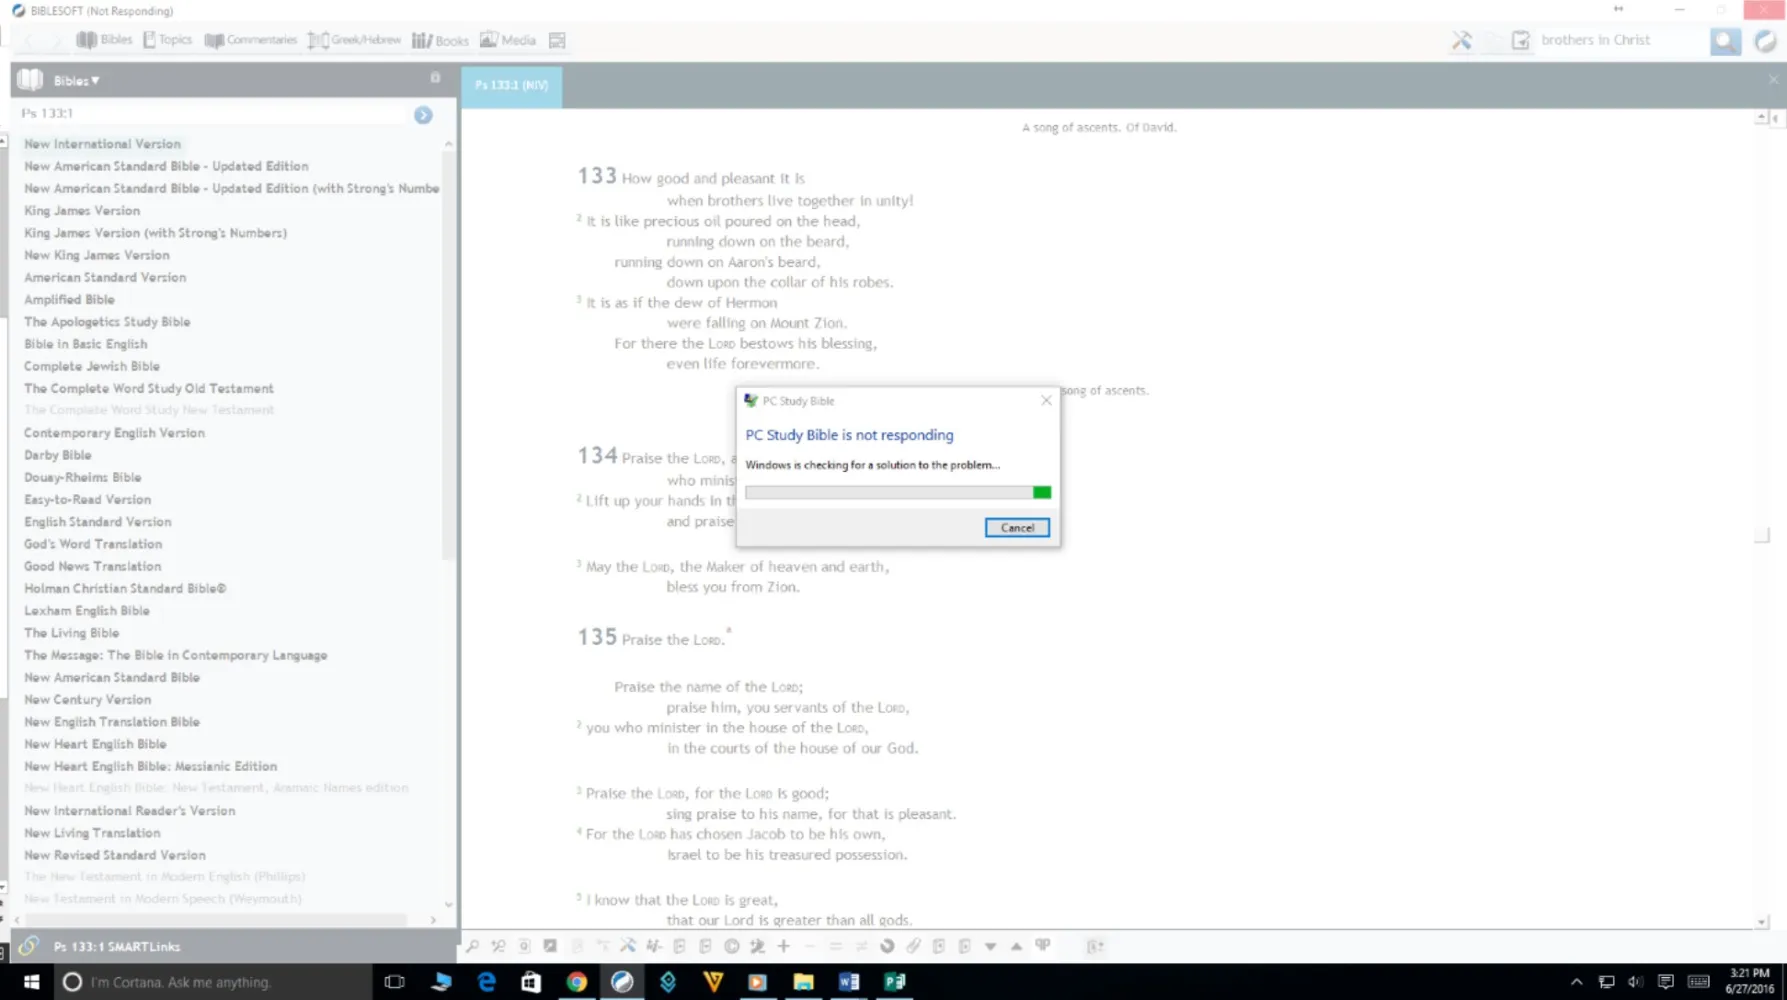The image size is (1787, 1000).
Task: Select New International Version in list
Action: [x=102, y=144]
